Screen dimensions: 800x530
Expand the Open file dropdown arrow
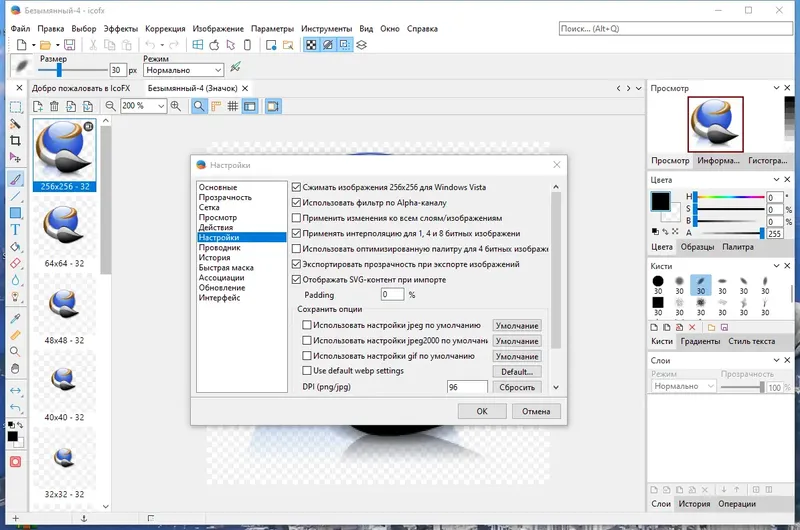[57, 45]
